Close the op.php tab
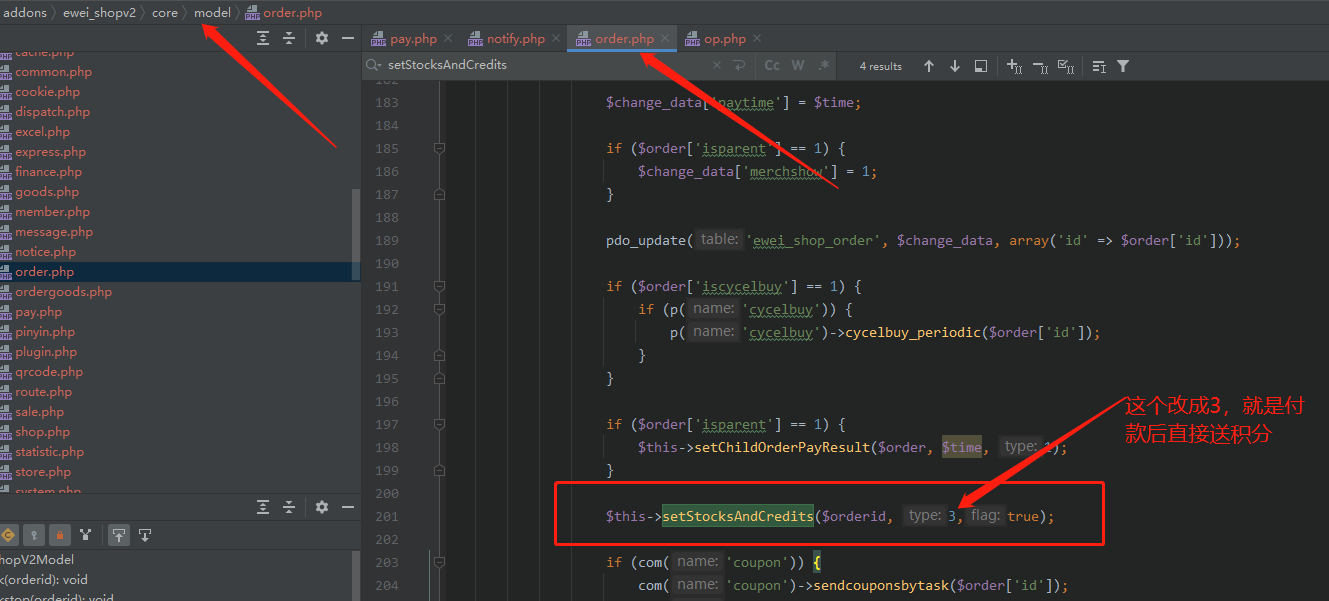The width and height of the screenshot is (1329, 601). [757, 39]
